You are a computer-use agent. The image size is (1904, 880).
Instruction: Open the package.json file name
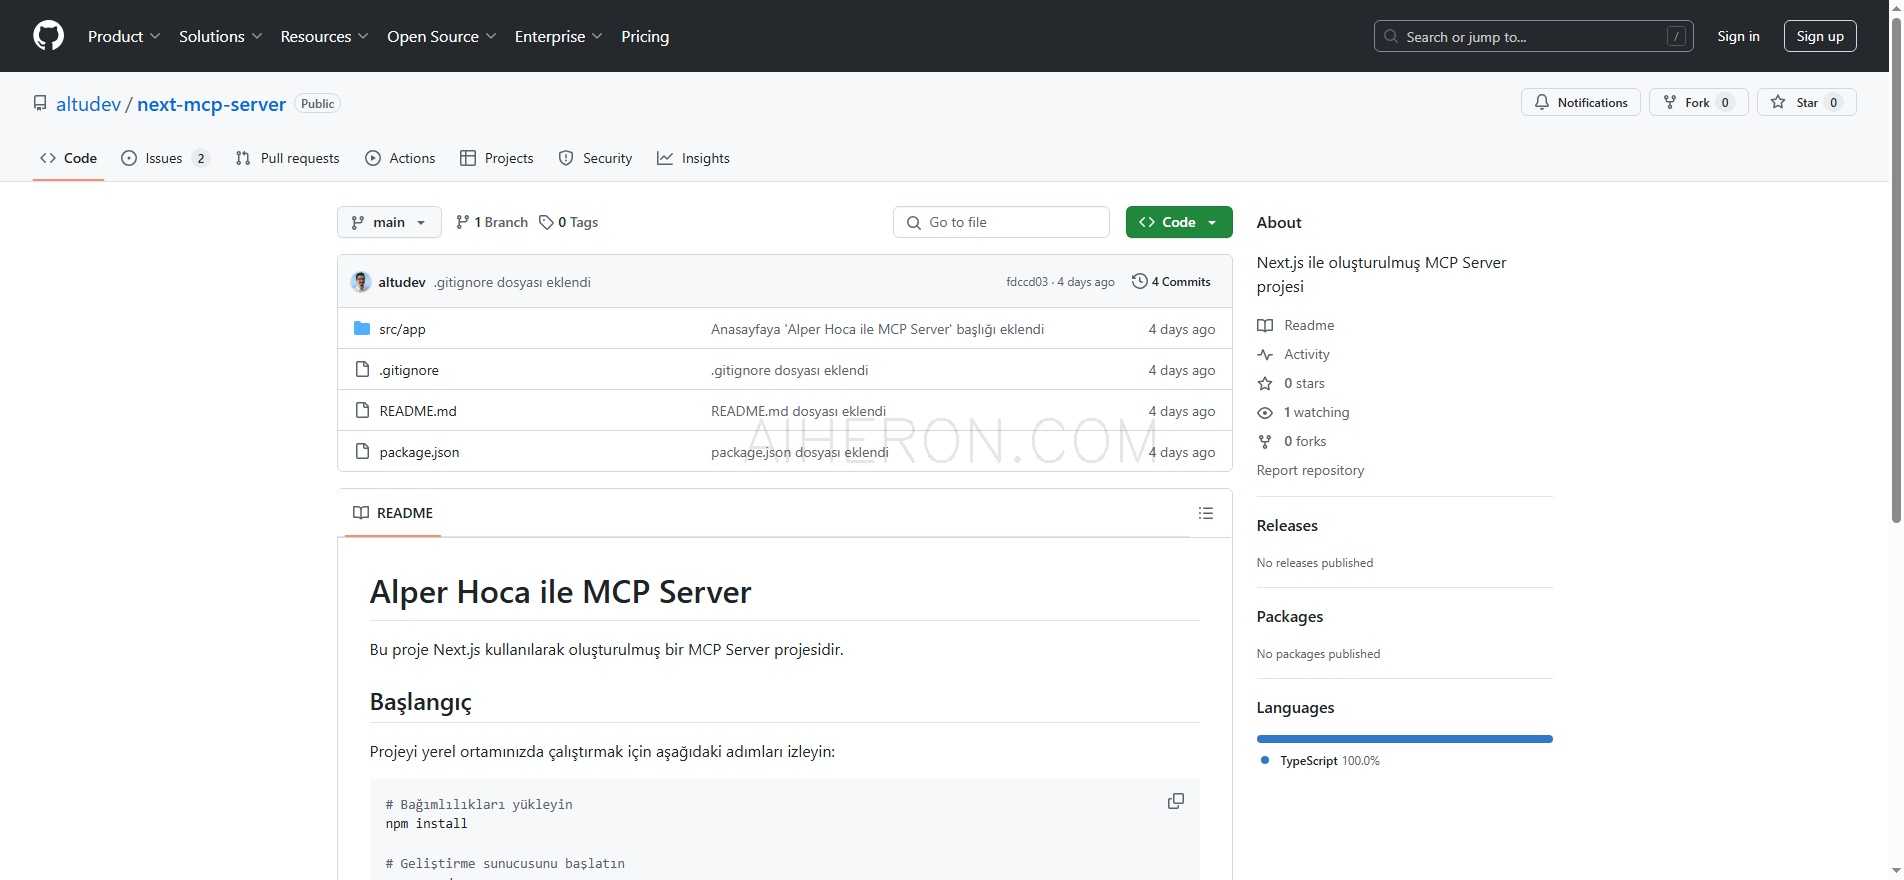coord(419,452)
